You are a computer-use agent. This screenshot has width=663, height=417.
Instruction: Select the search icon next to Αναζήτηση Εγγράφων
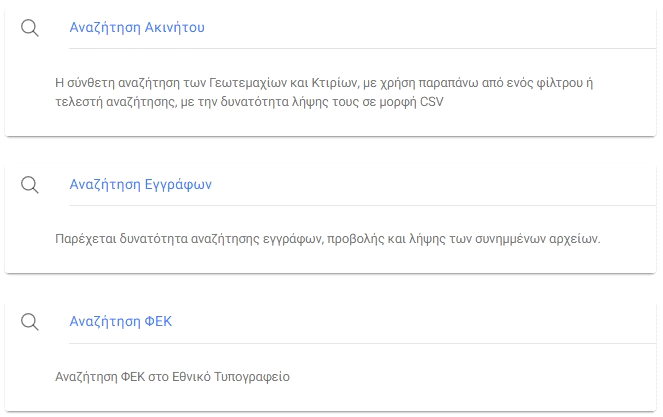(x=29, y=184)
